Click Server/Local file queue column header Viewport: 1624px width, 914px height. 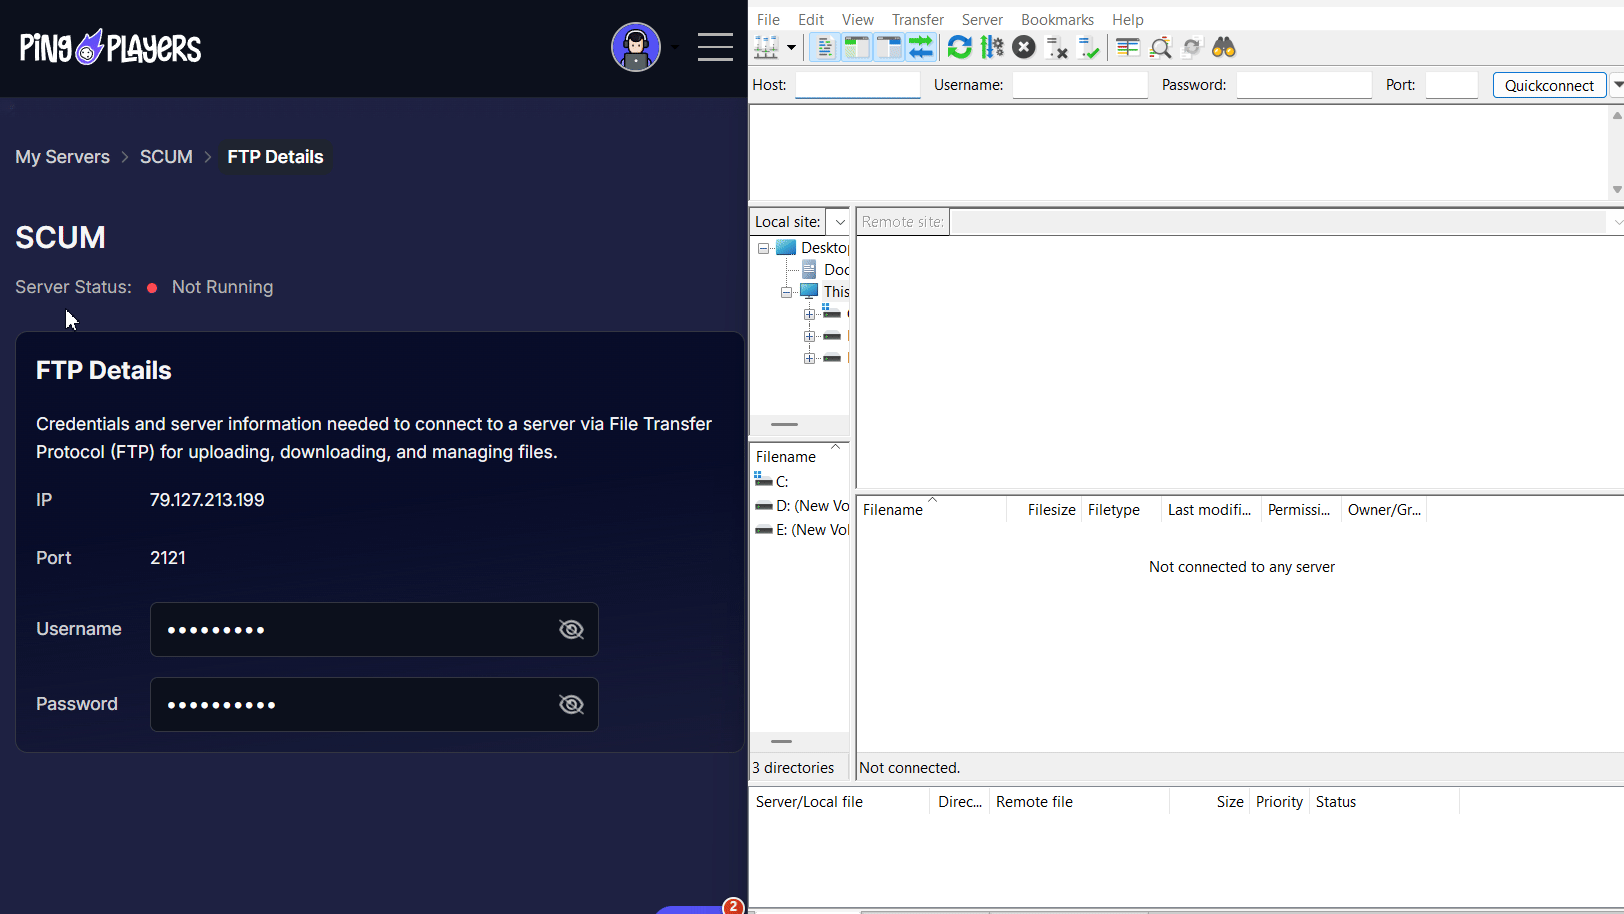pyautogui.click(x=839, y=802)
